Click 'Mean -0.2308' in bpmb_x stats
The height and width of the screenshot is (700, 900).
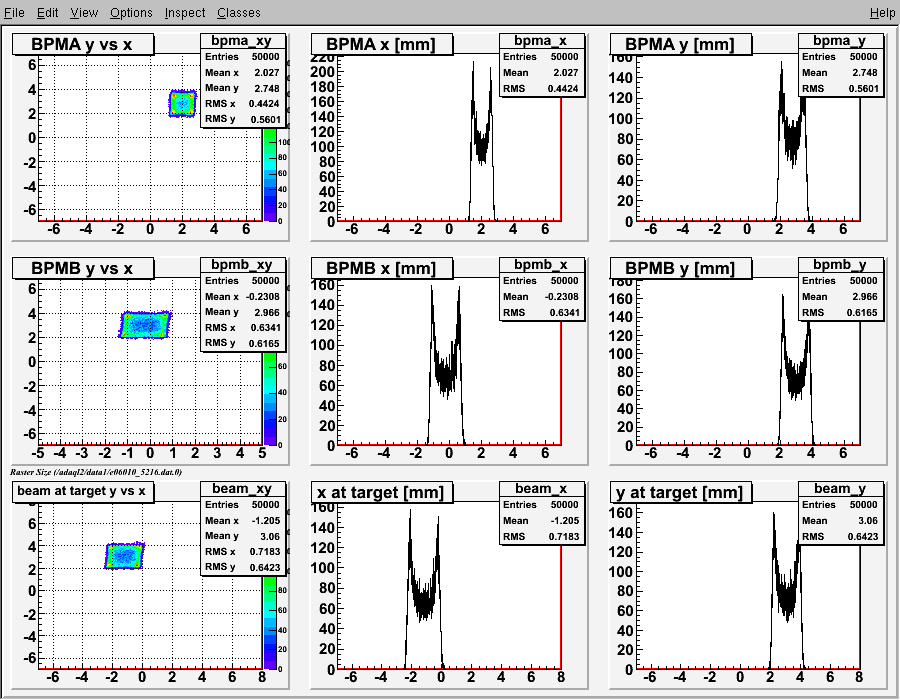[x=541, y=297]
